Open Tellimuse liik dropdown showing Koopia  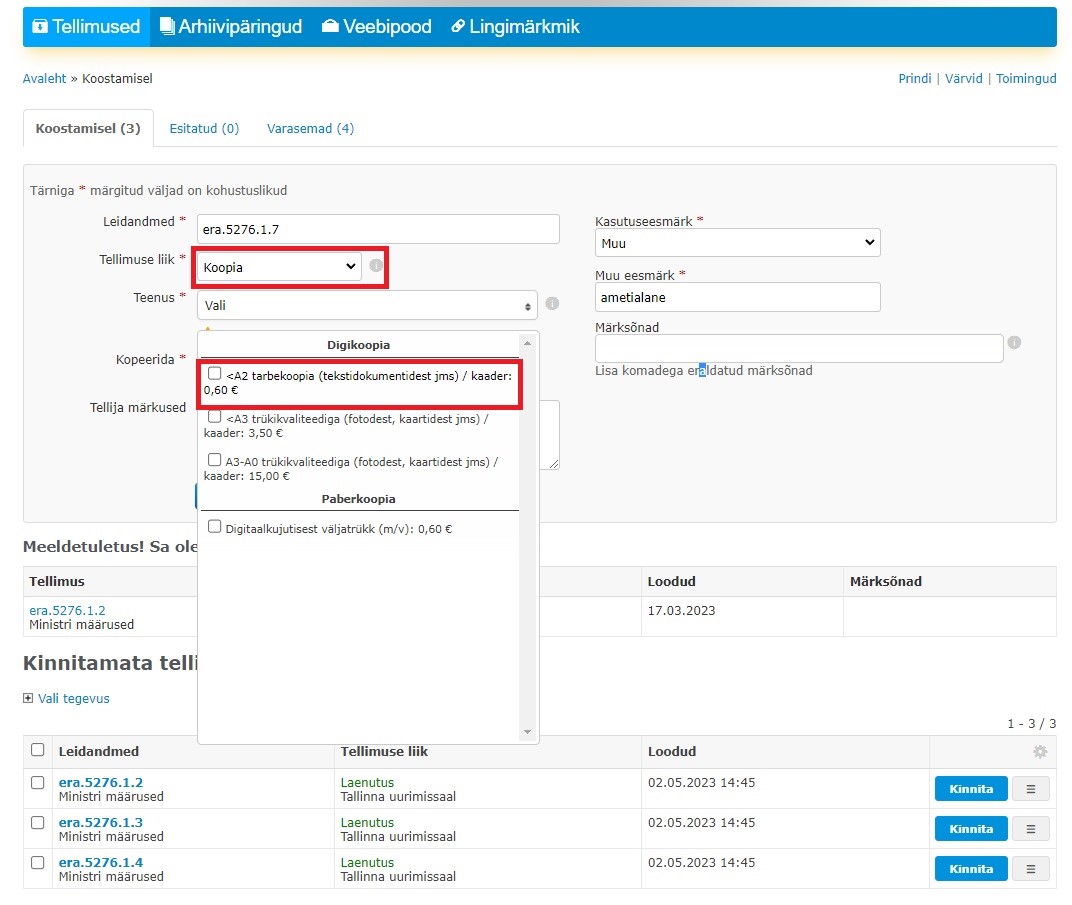pos(279,267)
